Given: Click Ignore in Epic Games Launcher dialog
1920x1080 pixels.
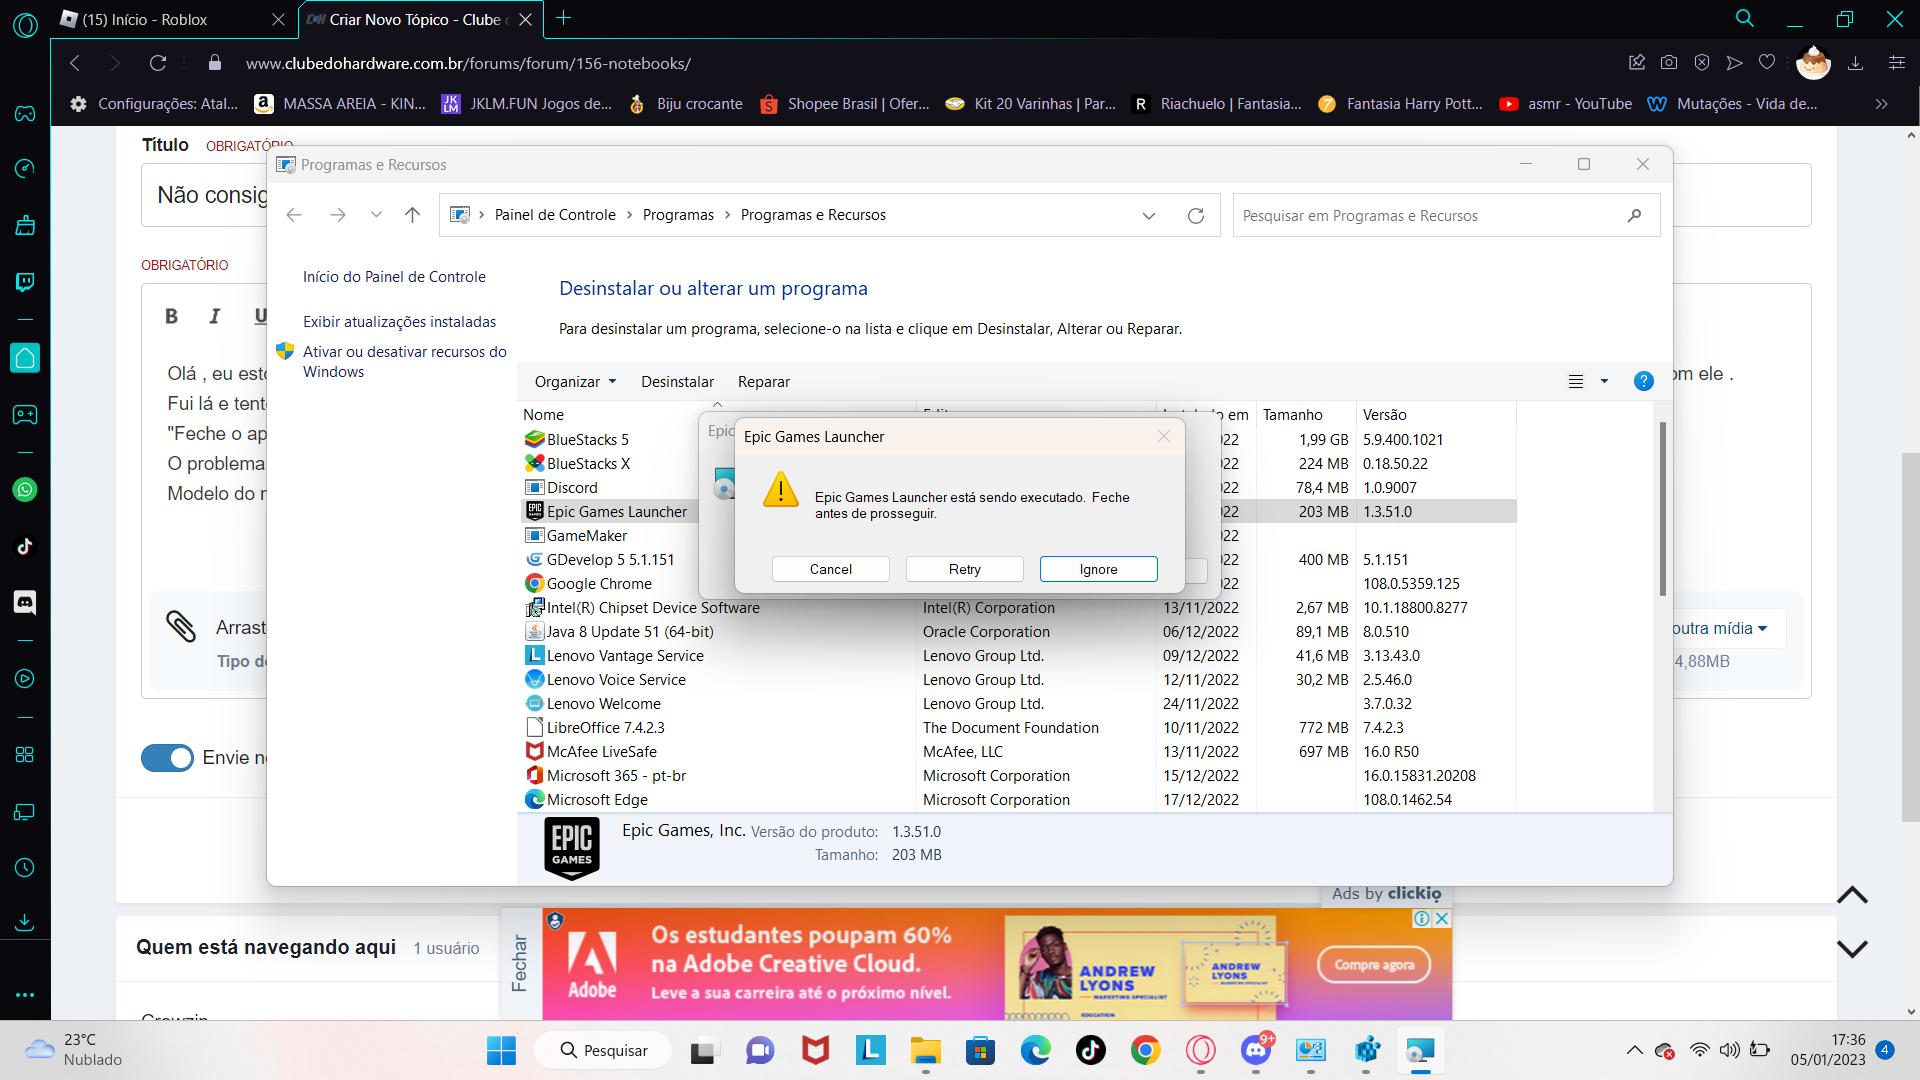Looking at the screenshot, I should (x=1099, y=569).
